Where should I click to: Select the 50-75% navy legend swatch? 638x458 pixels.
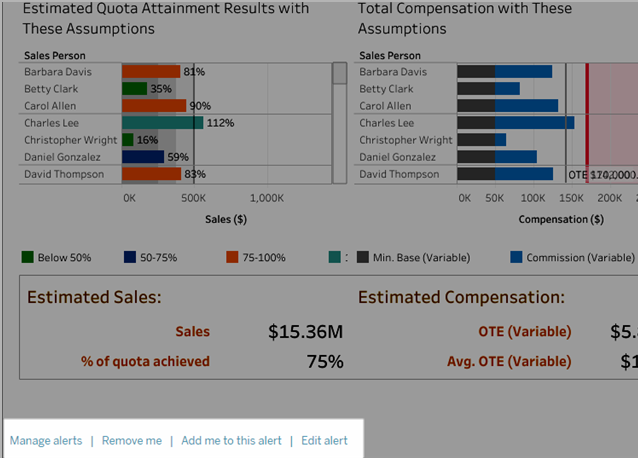point(130,257)
